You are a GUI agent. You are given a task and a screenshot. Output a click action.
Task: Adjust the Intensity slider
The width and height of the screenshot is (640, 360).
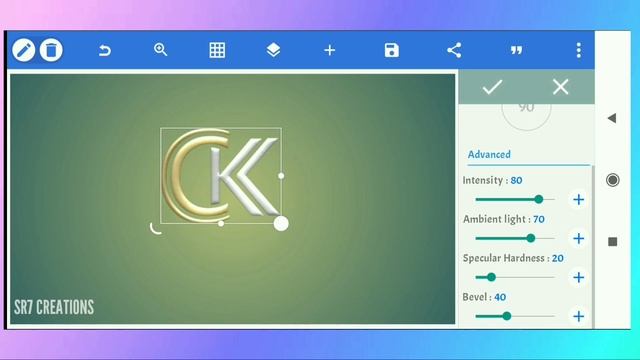pos(515,199)
